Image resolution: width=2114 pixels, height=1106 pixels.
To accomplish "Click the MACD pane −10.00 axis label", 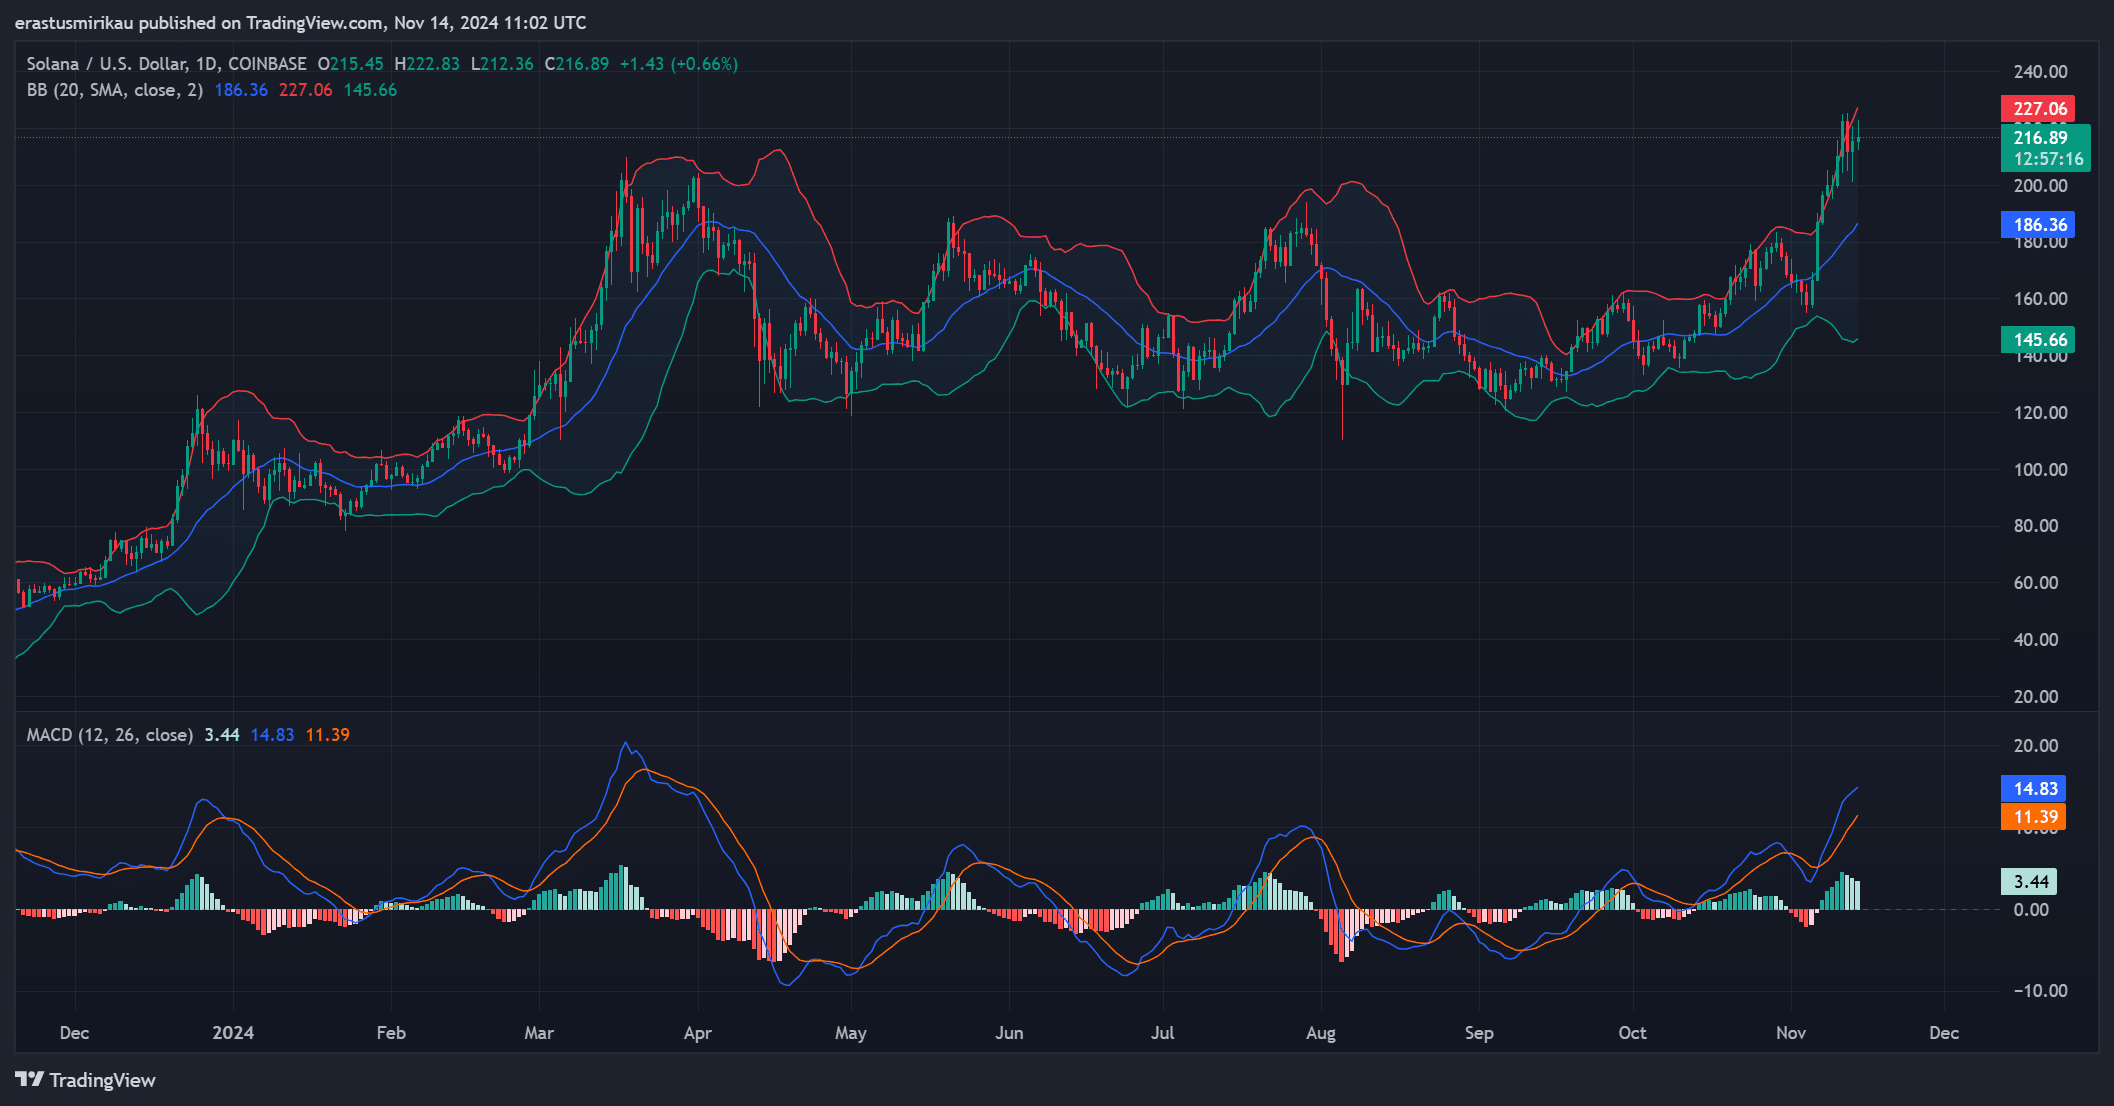I will coord(2040,991).
